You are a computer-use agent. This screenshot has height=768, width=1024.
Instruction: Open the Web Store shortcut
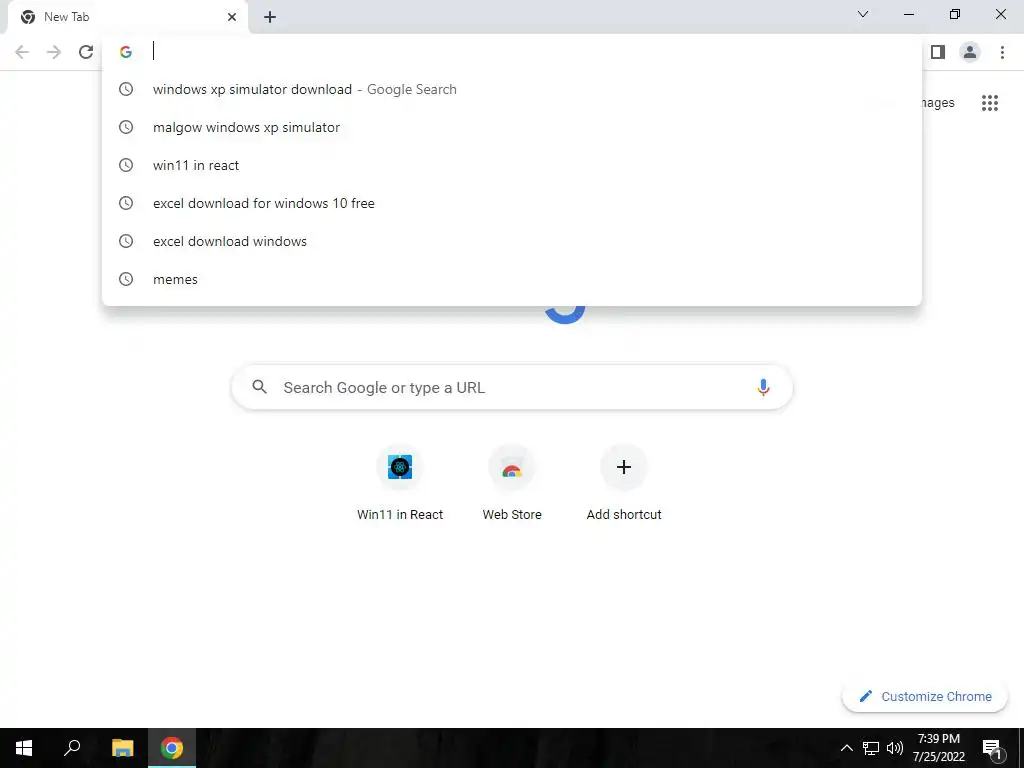[x=512, y=483]
